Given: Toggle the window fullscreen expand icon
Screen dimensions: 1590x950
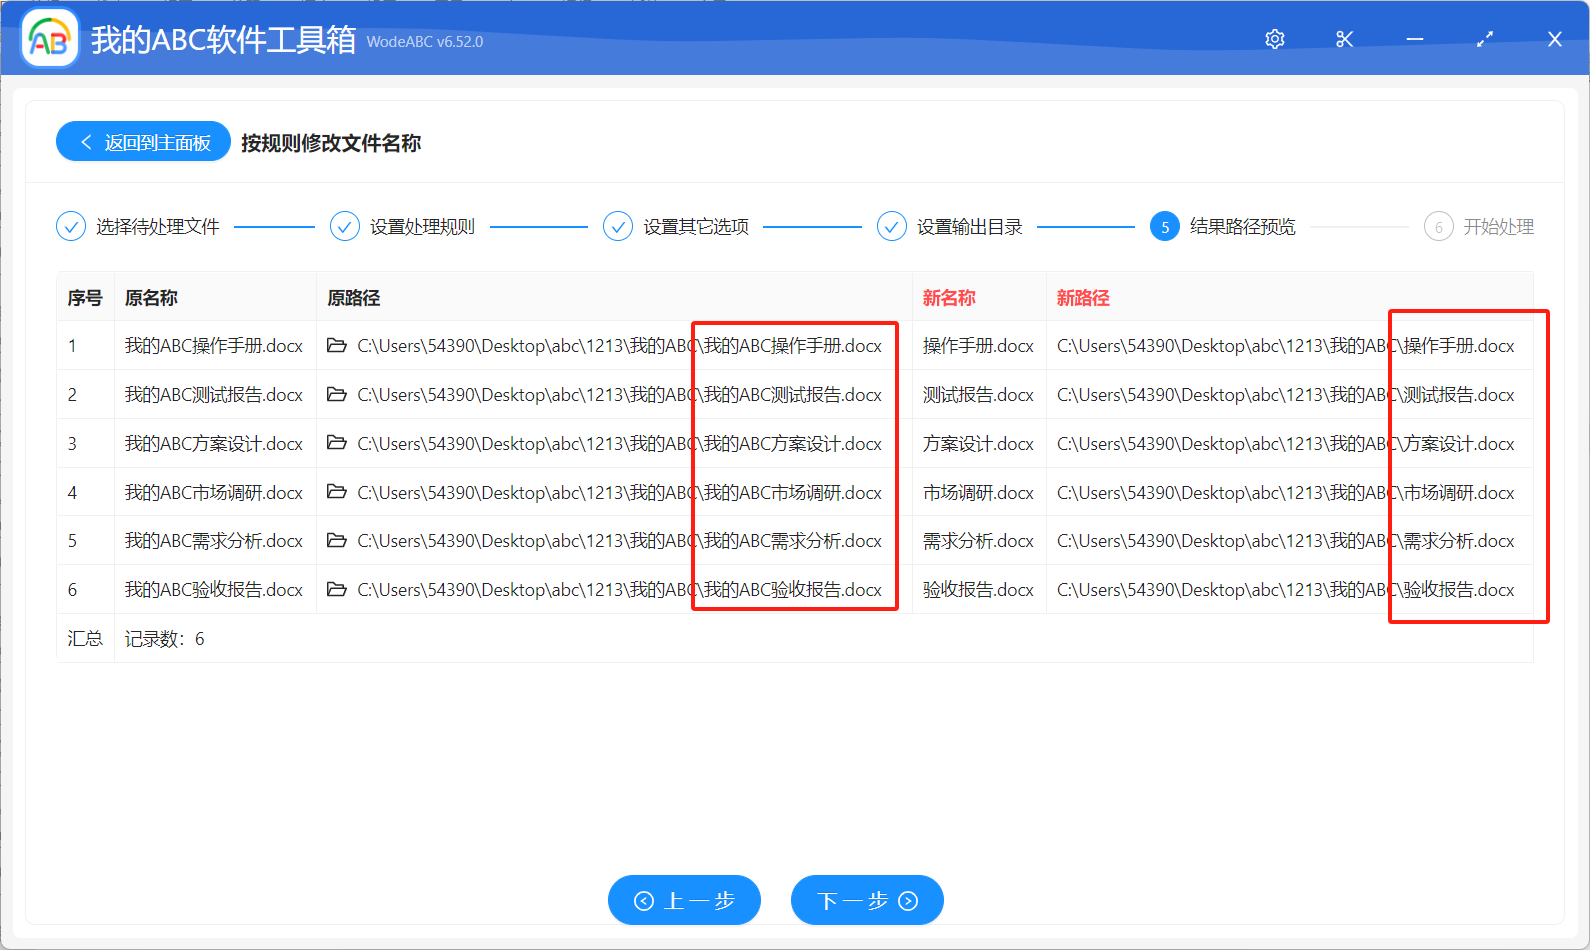Looking at the screenshot, I should tap(1484, 39).
